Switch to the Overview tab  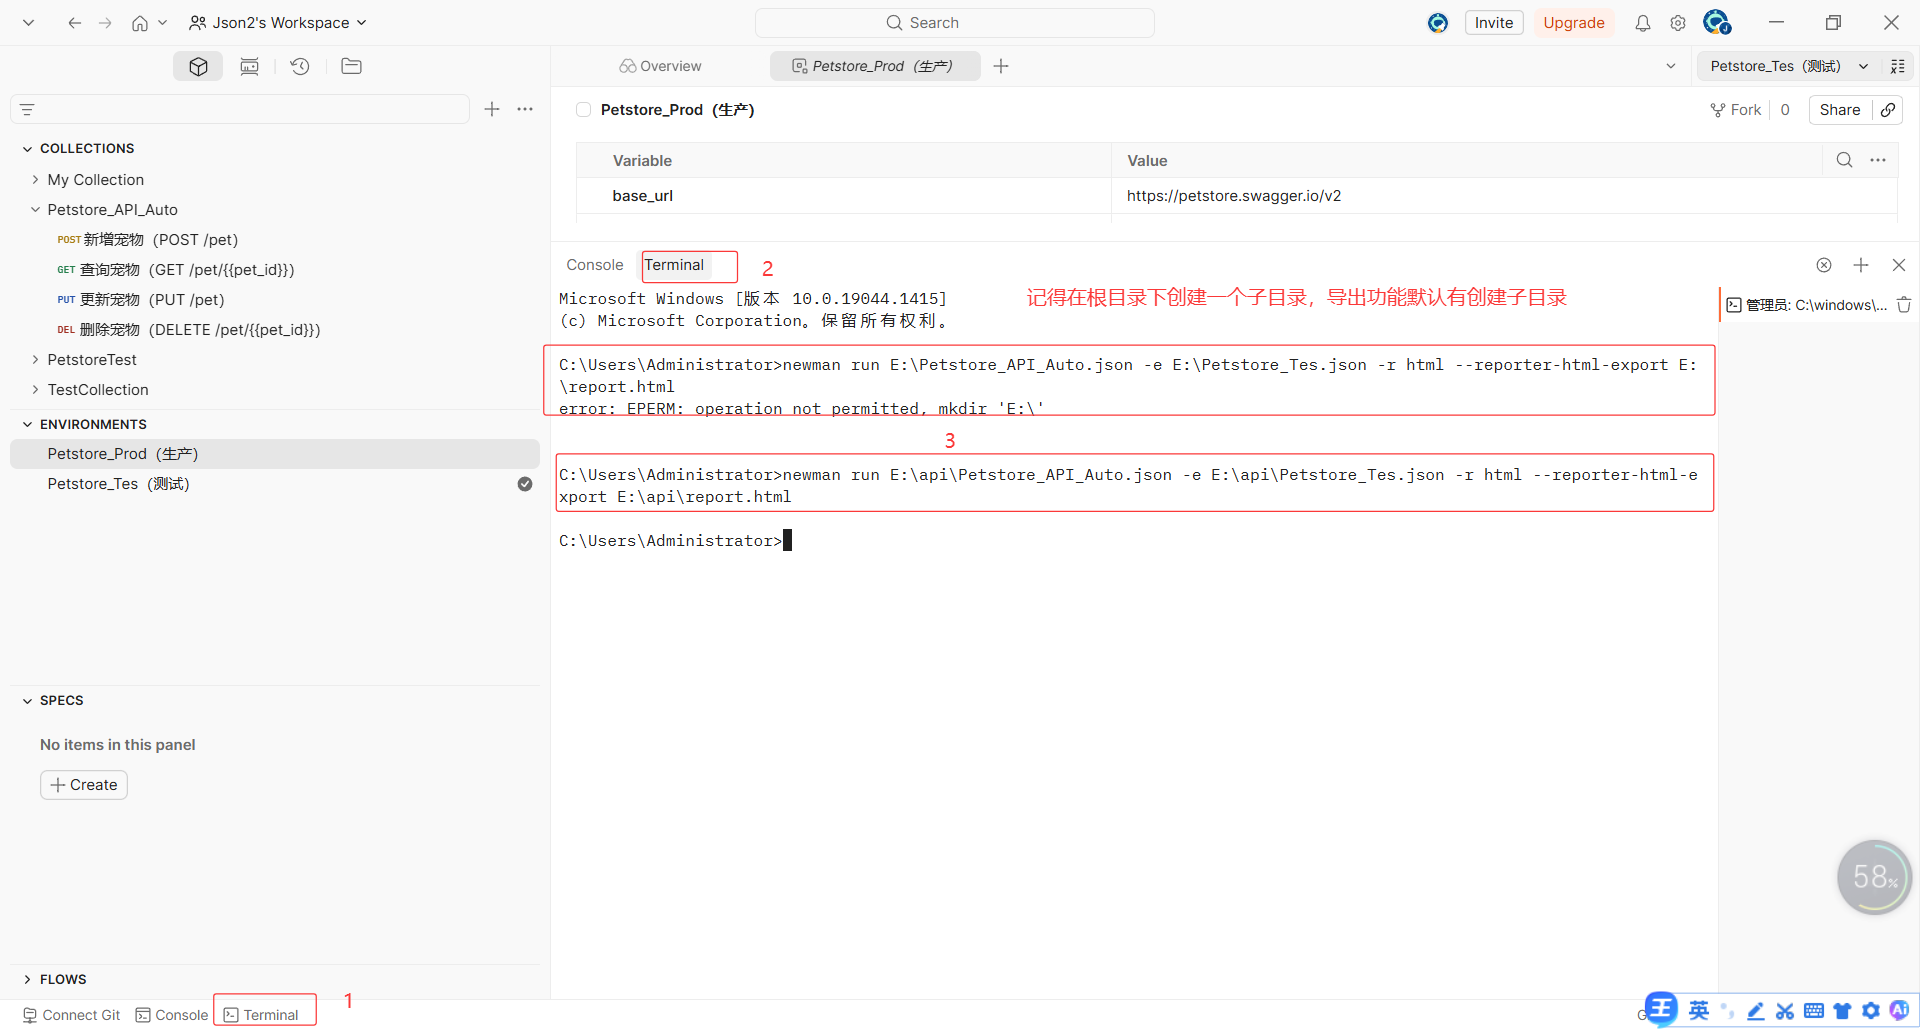click(x=660, y=66)
